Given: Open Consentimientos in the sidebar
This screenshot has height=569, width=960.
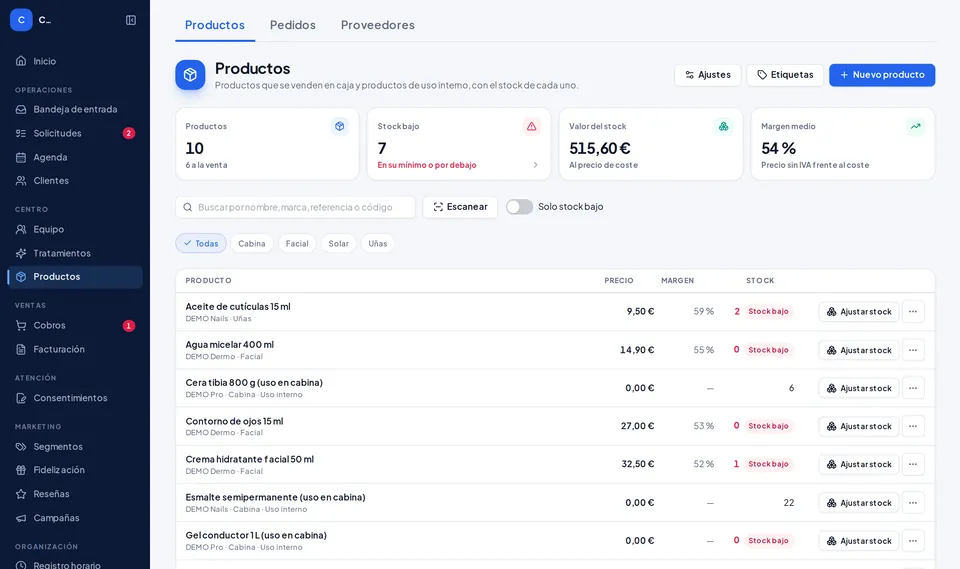Looking at the screenshot, I should [75, 398].
